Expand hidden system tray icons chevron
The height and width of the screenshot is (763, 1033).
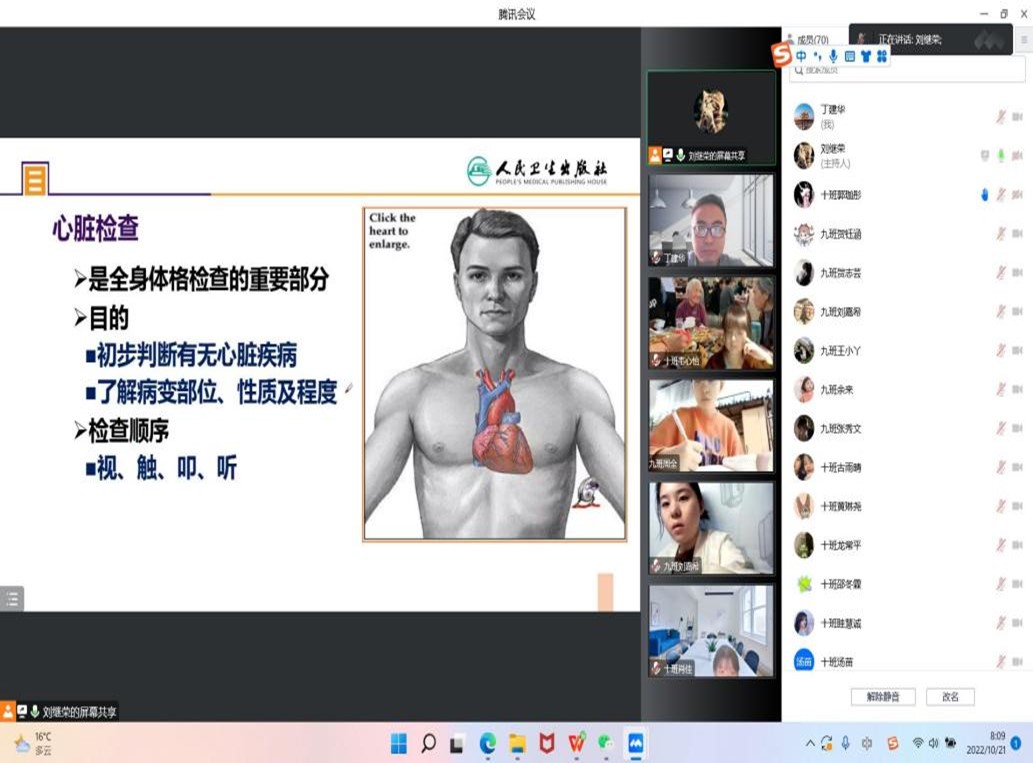click(x=810, y=743)
